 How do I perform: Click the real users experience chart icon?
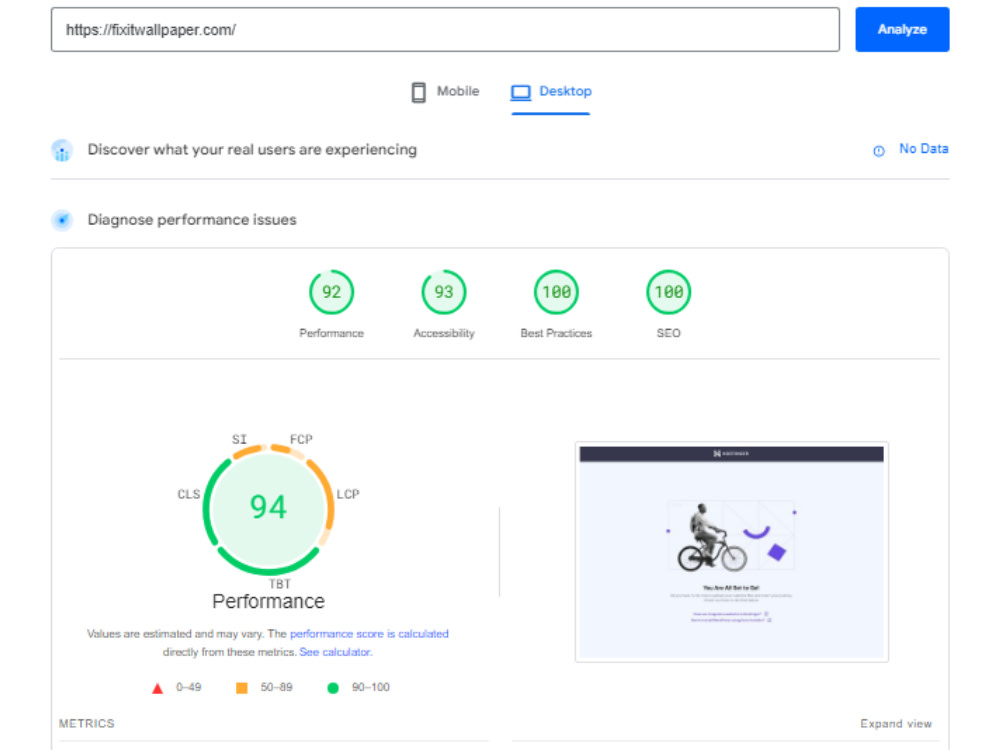click(62, 151)
